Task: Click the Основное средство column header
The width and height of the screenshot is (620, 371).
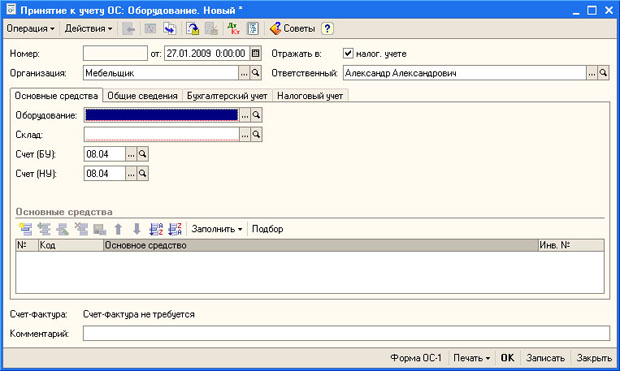Action: (x=321, y=245)
